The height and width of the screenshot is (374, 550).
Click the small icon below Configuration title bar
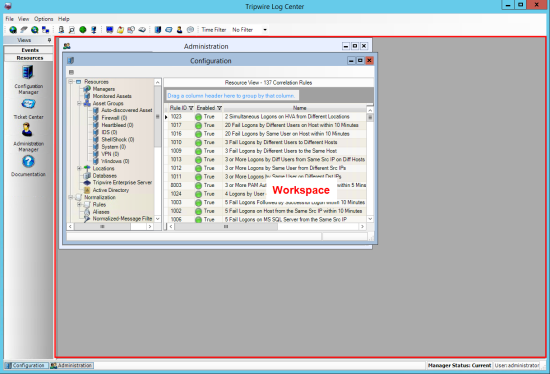pos(71,72)
